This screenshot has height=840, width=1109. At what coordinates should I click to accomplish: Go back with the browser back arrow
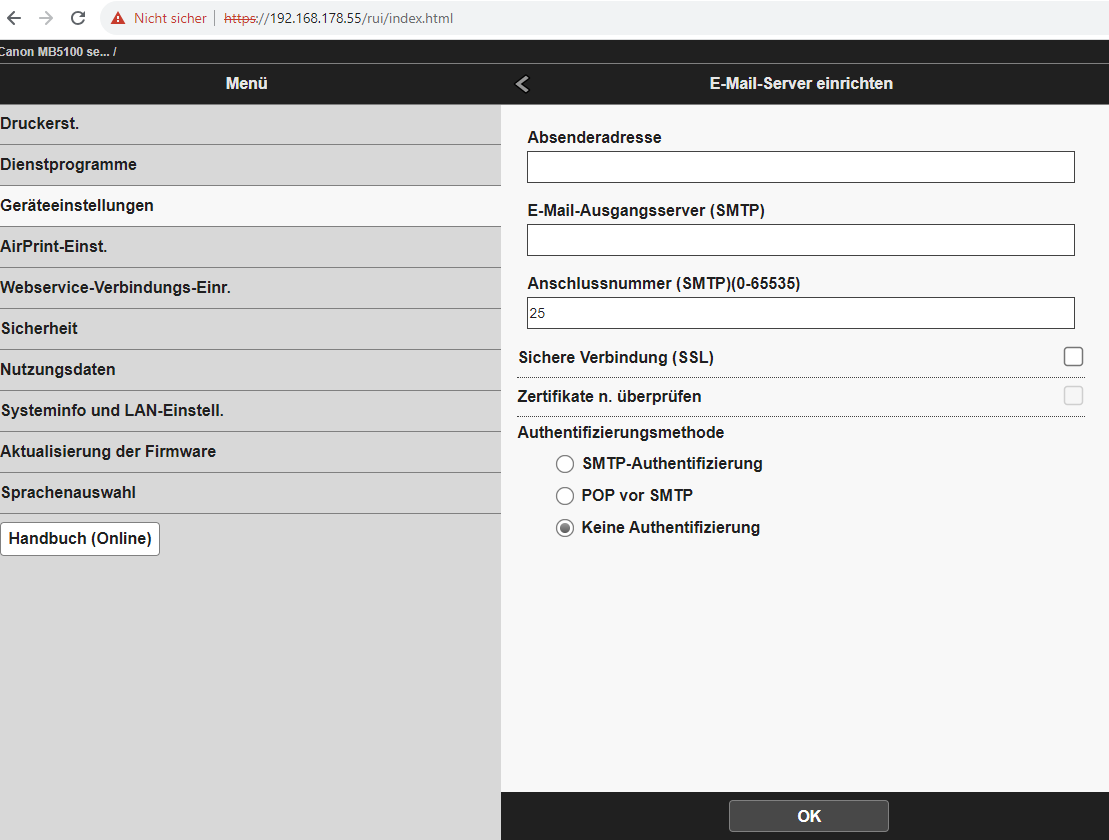coord(14,18)
